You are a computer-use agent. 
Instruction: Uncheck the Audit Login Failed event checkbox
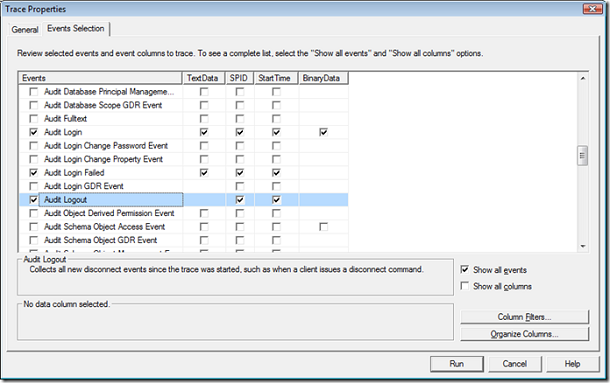34,172
